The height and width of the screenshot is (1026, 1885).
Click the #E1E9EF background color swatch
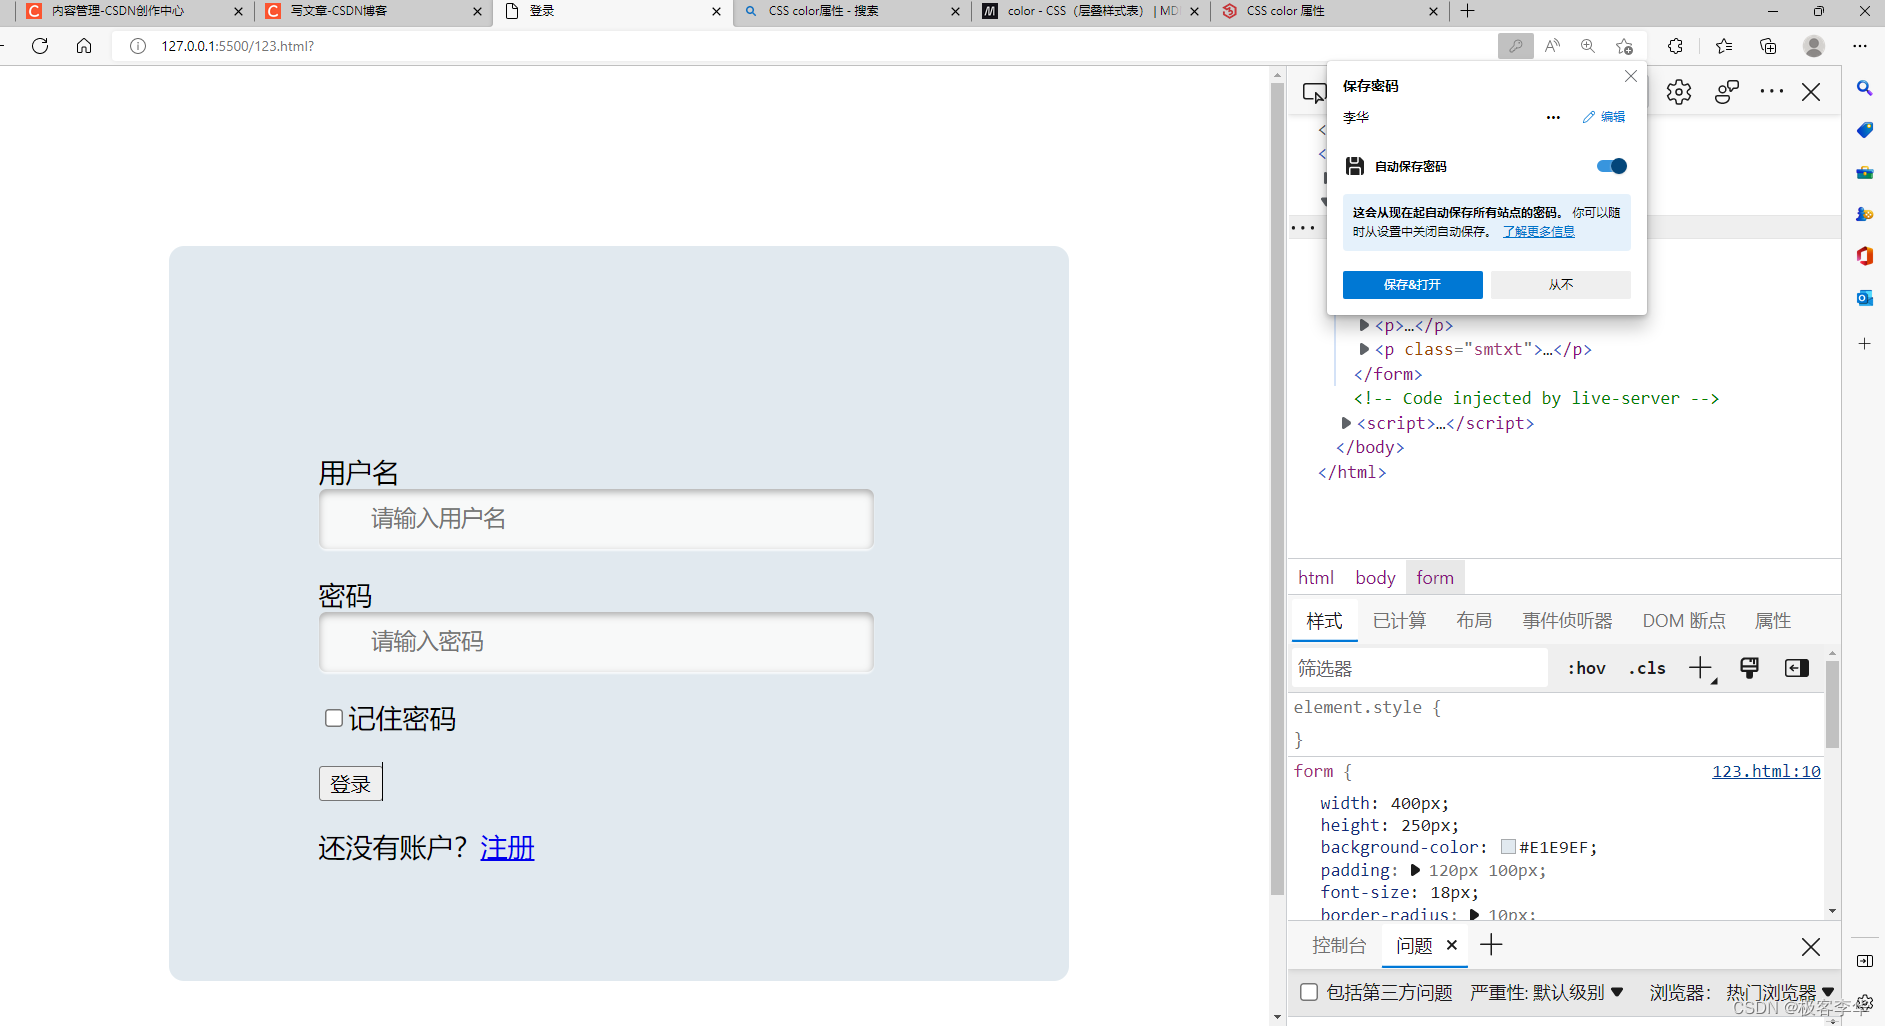1509,847
